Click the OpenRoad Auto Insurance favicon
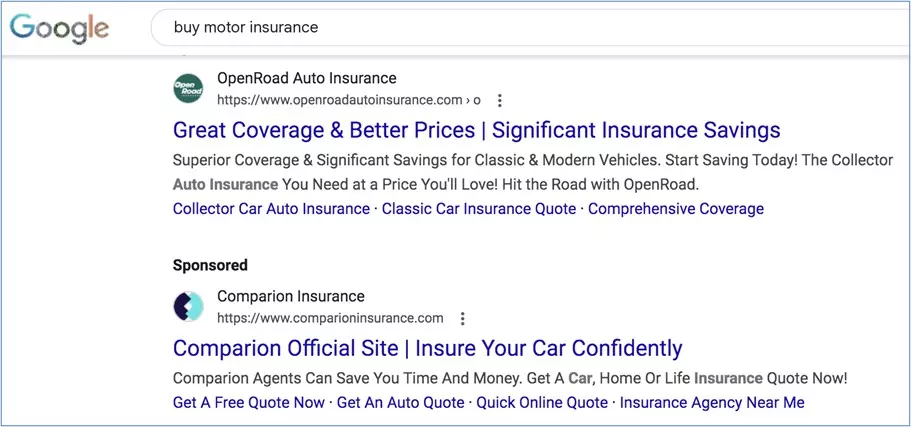Viewport: 911px width, 427px height. coord(188,89)
